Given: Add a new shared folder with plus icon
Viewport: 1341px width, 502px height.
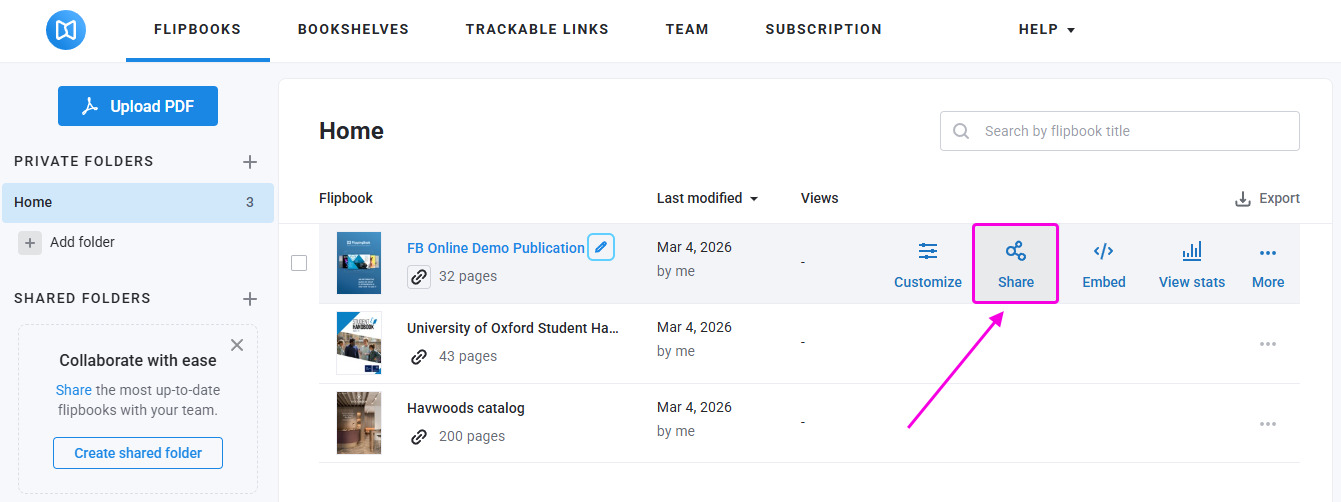Looking at the screenshot, I should tap(250, 299).
